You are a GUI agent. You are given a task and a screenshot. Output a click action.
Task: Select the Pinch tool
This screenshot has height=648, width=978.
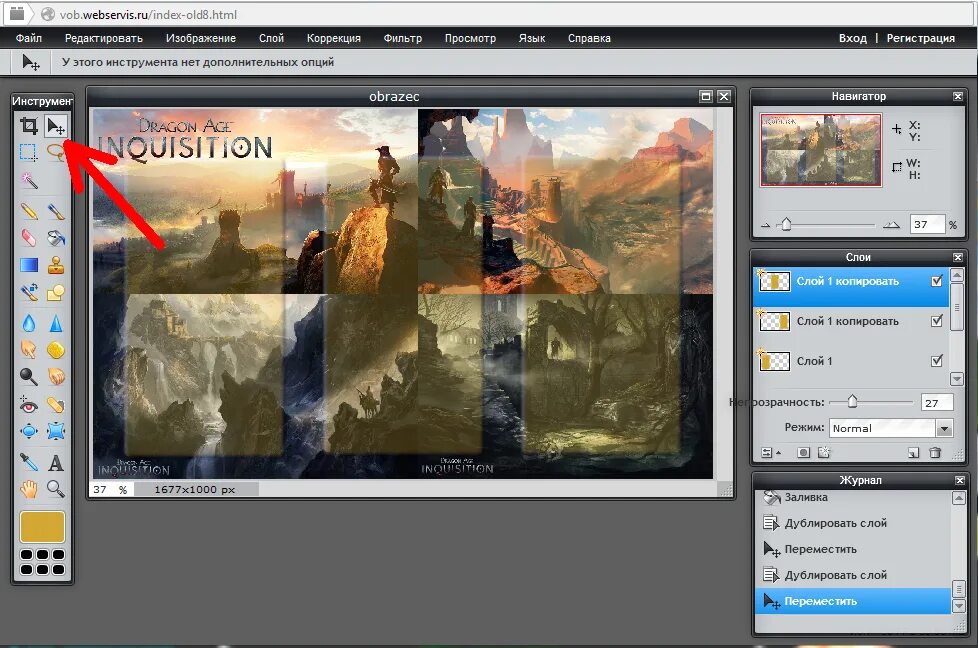coord(56,431)
